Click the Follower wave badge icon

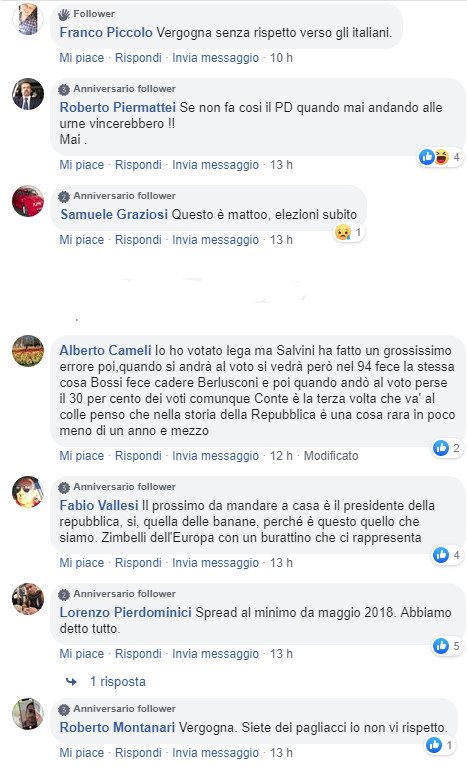click(64, 14)
